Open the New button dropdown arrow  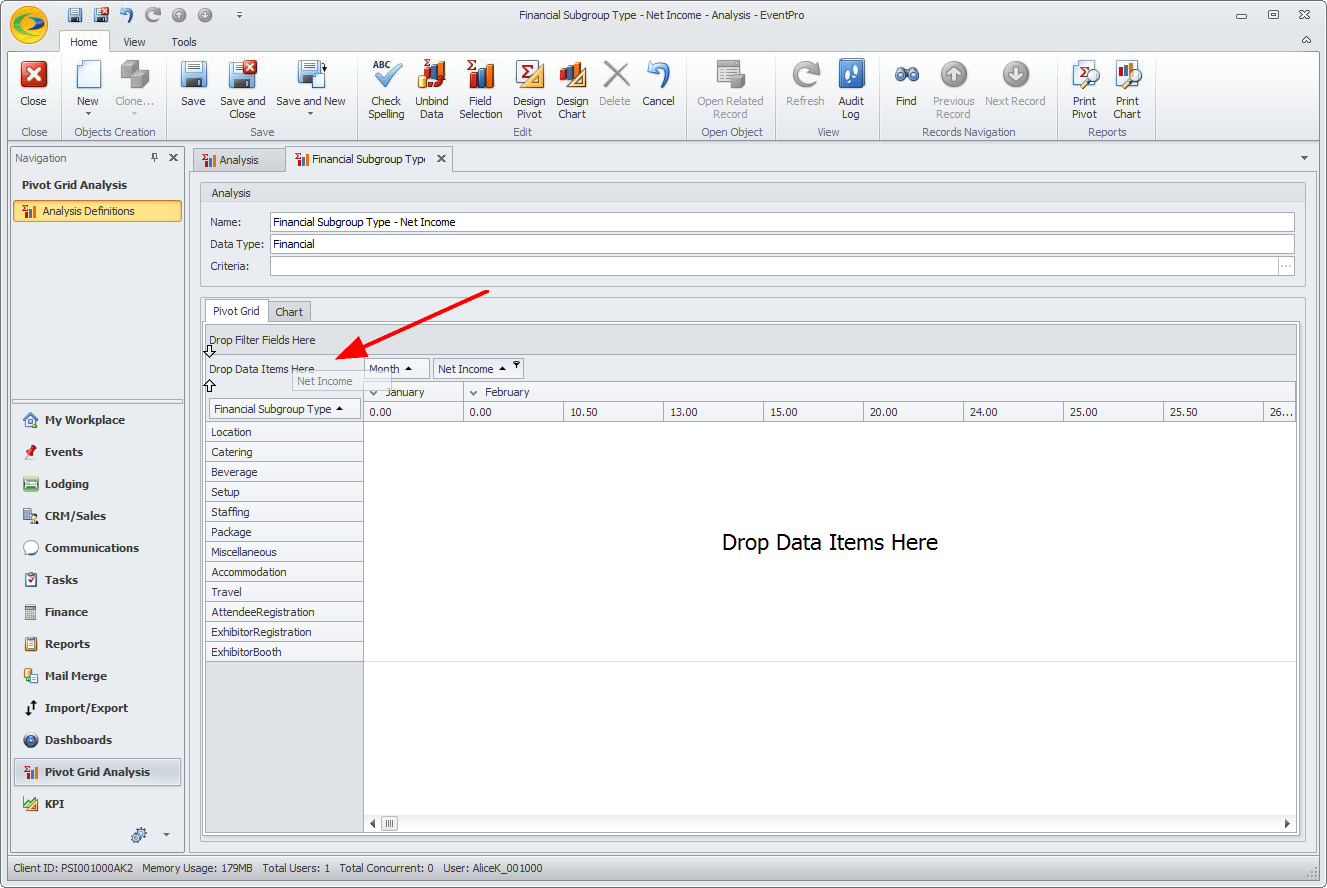tap(88, 114)
